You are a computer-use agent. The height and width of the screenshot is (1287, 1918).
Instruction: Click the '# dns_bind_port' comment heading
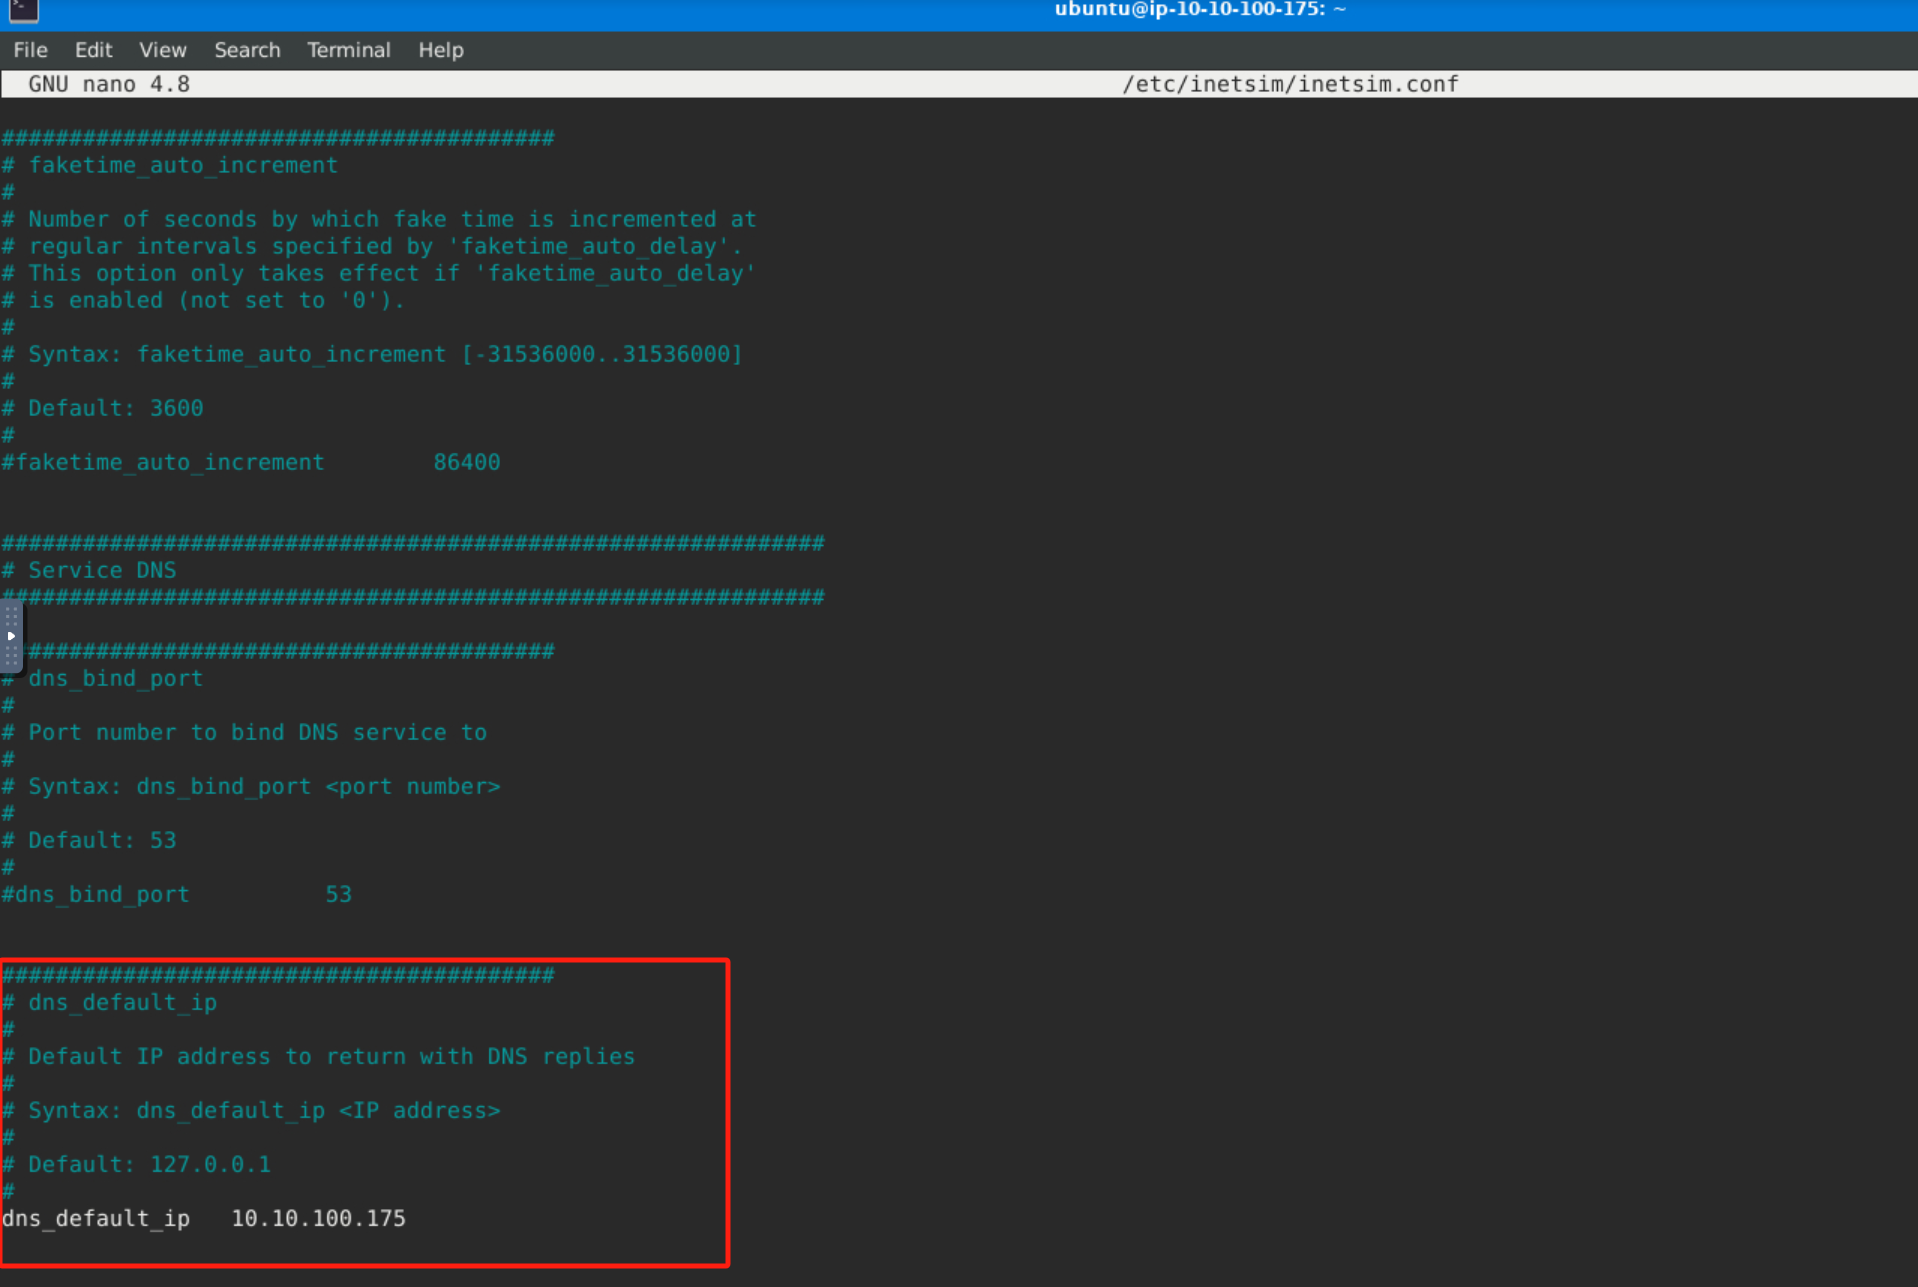102,678
